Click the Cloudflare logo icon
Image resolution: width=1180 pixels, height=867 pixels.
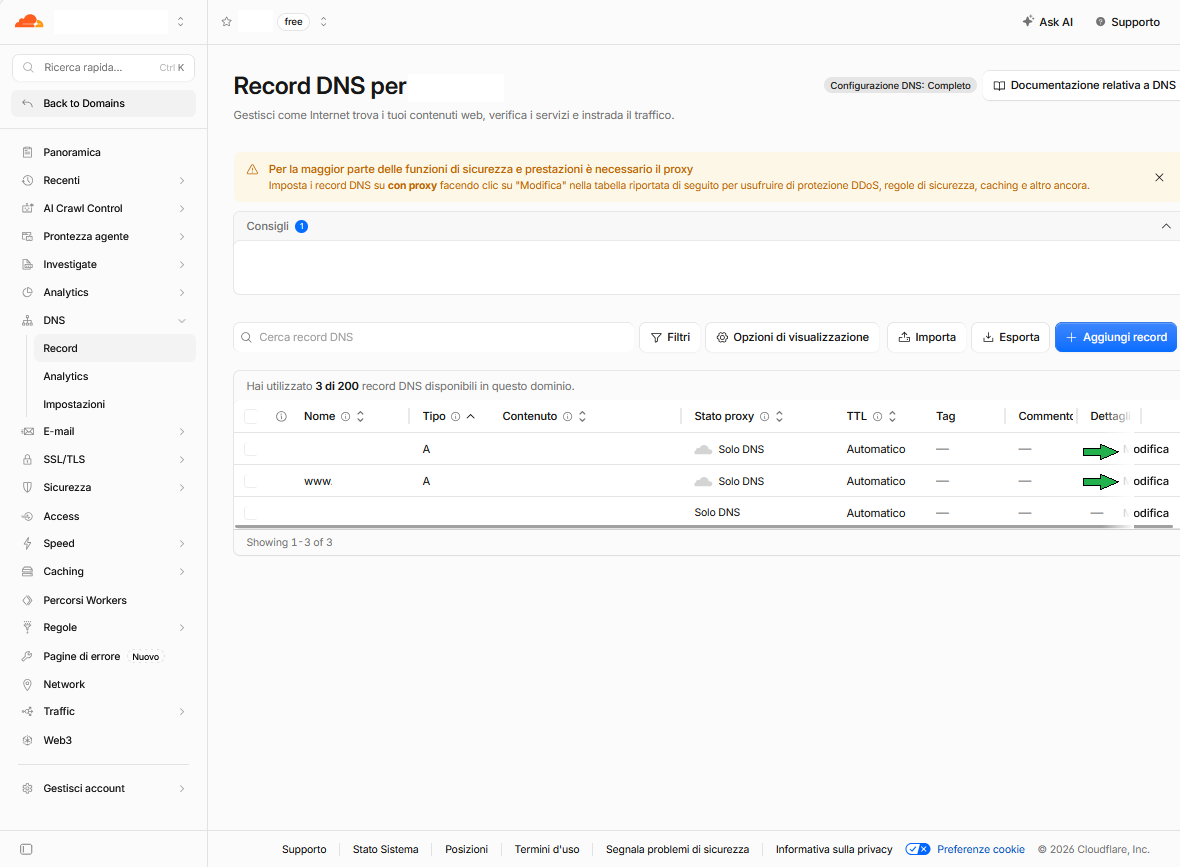29,22
